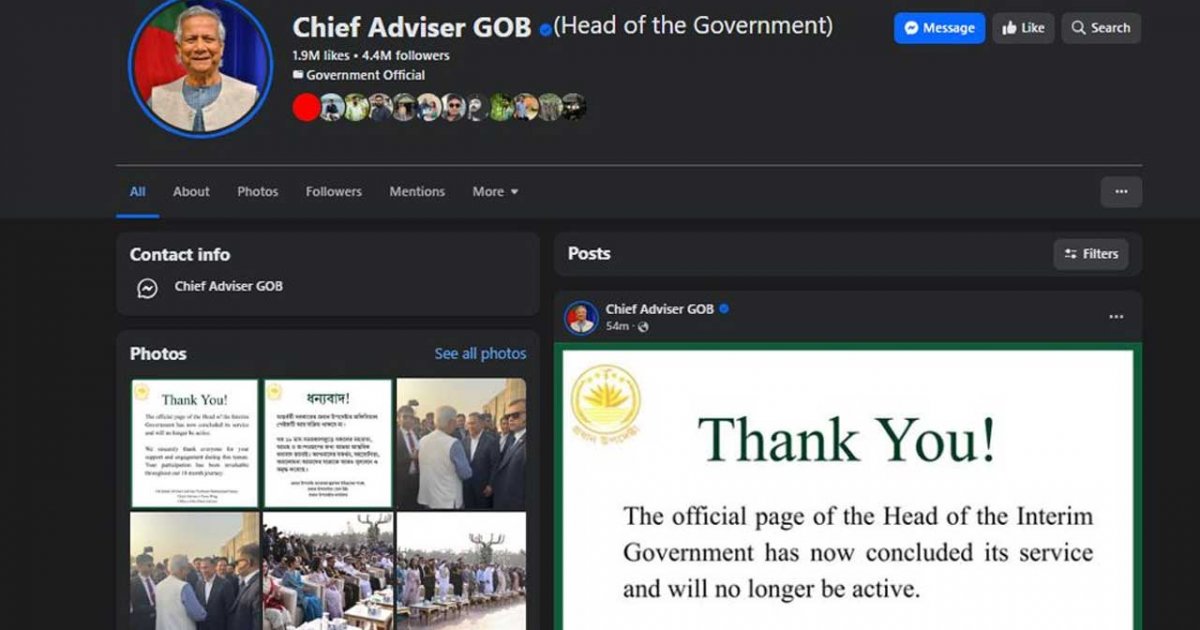Open the Mentions tab
Viewport: 1200px width, 630px height.
417,191
